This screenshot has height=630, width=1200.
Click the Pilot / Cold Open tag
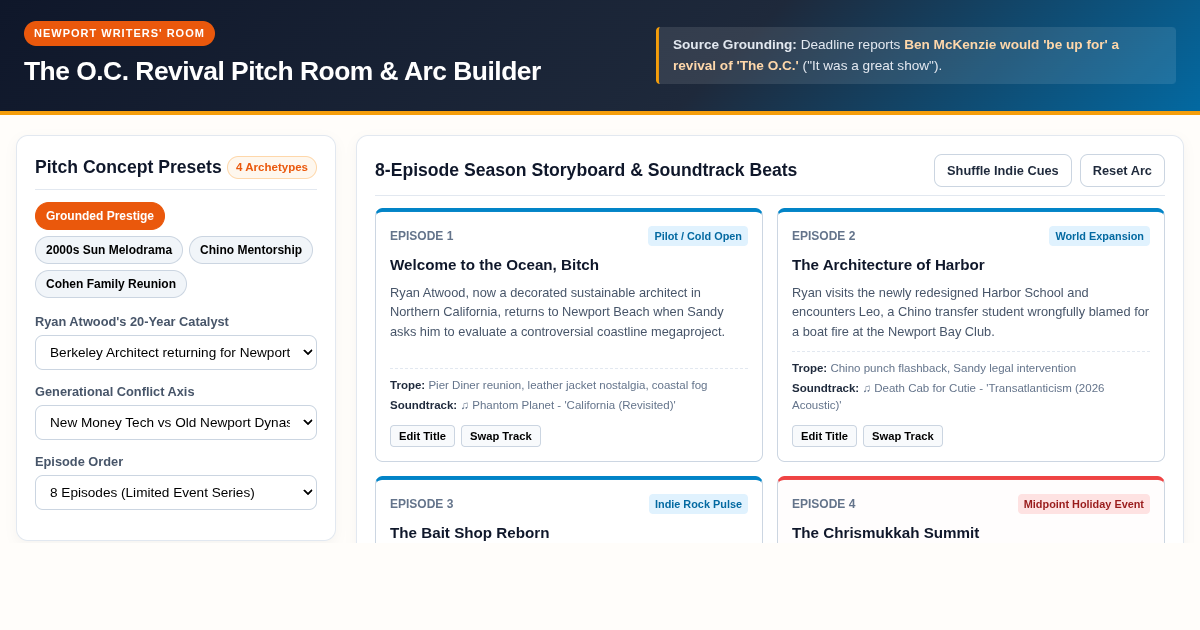(x=698, y=236)
